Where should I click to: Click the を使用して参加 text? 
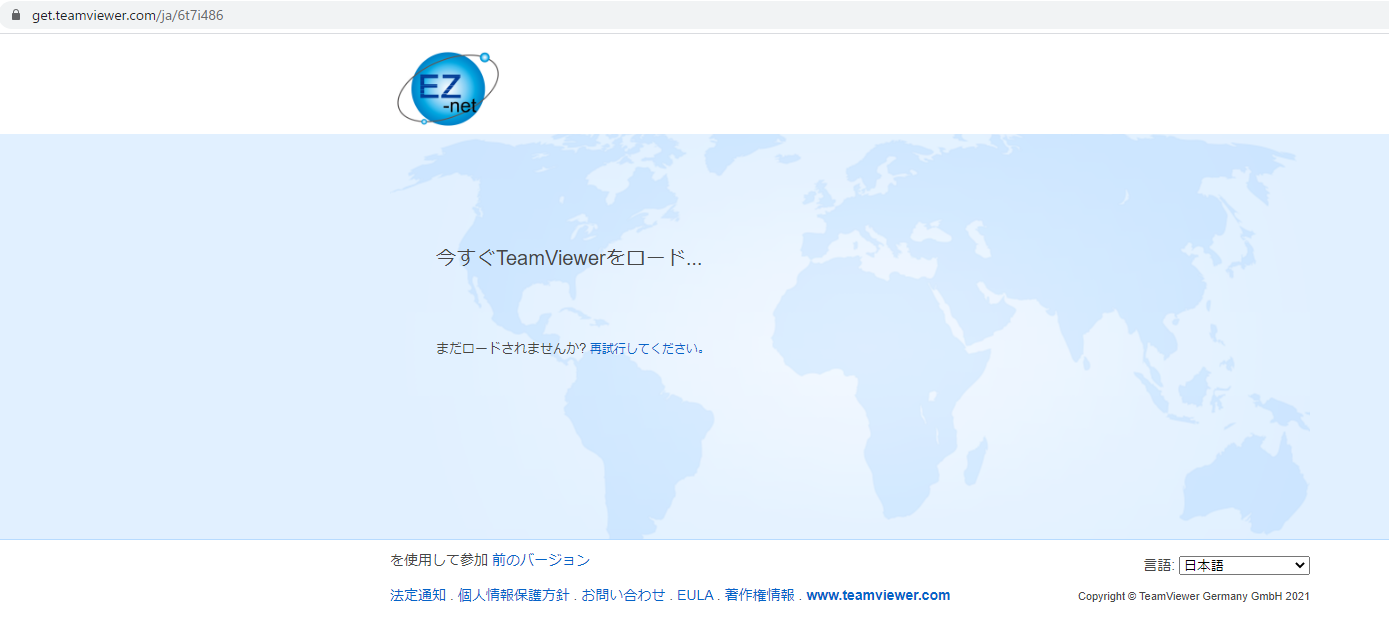(x=439, y=560)
